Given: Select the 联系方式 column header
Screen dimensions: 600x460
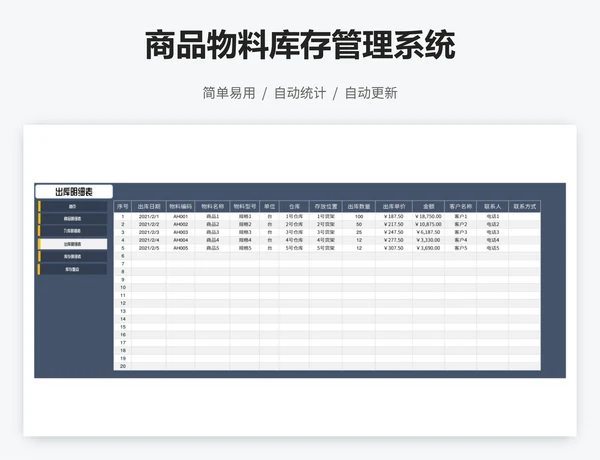Looking at the screenshot, I should 525,207.
